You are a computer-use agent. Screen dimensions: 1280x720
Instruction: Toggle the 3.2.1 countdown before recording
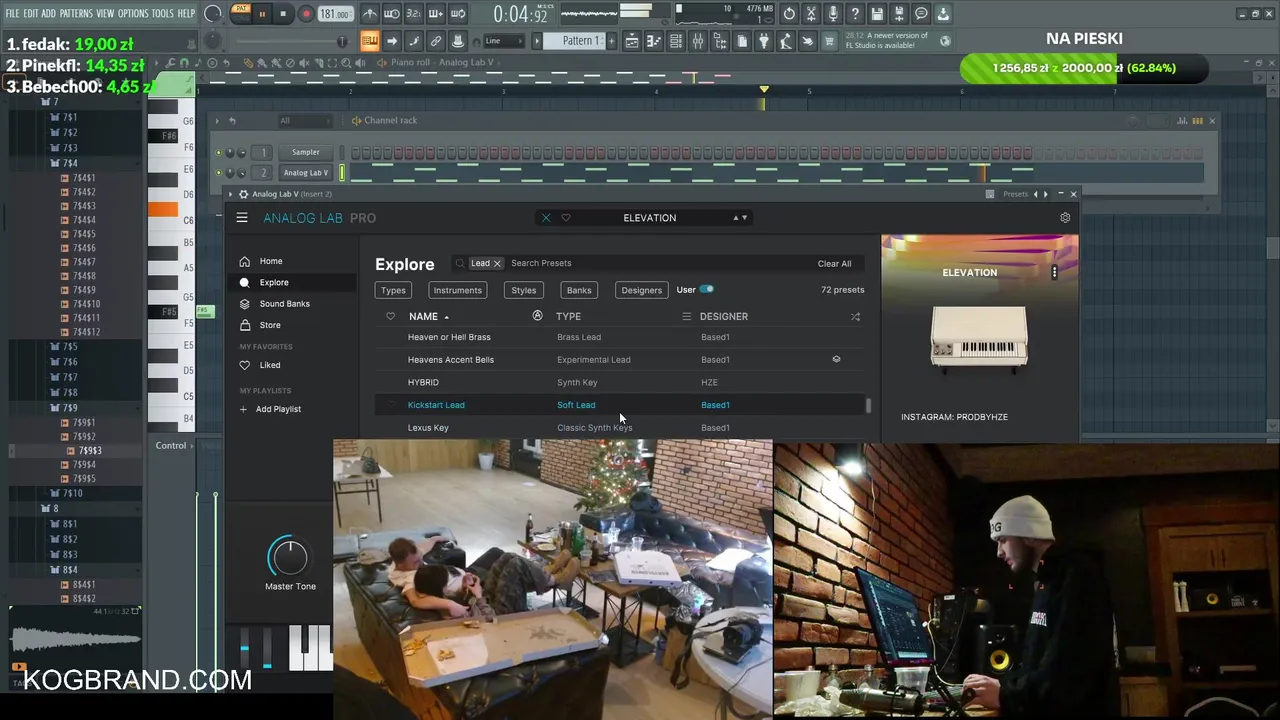click(413, 13)
